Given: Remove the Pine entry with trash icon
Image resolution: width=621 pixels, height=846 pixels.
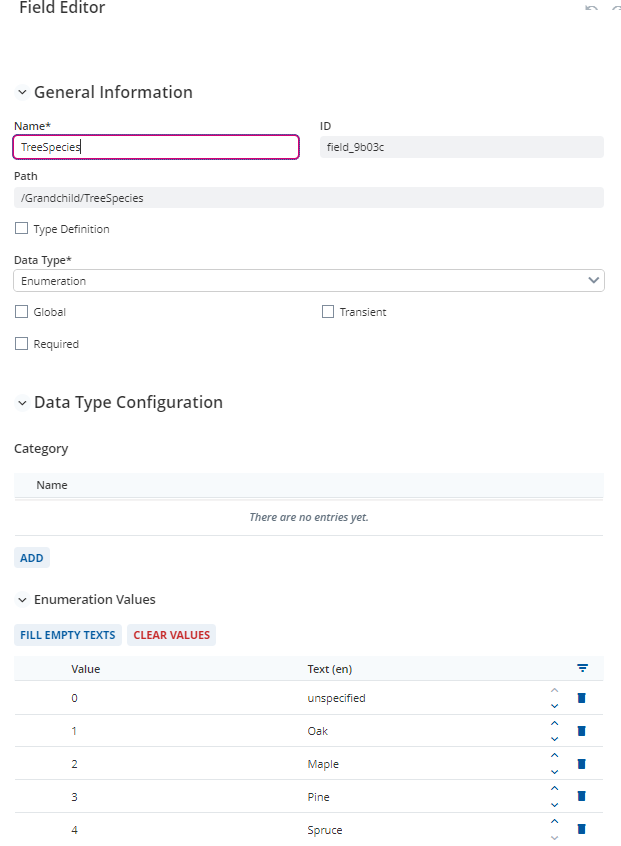Looking at the screenshot, I should pyautogui.click(x=582, y=796).
